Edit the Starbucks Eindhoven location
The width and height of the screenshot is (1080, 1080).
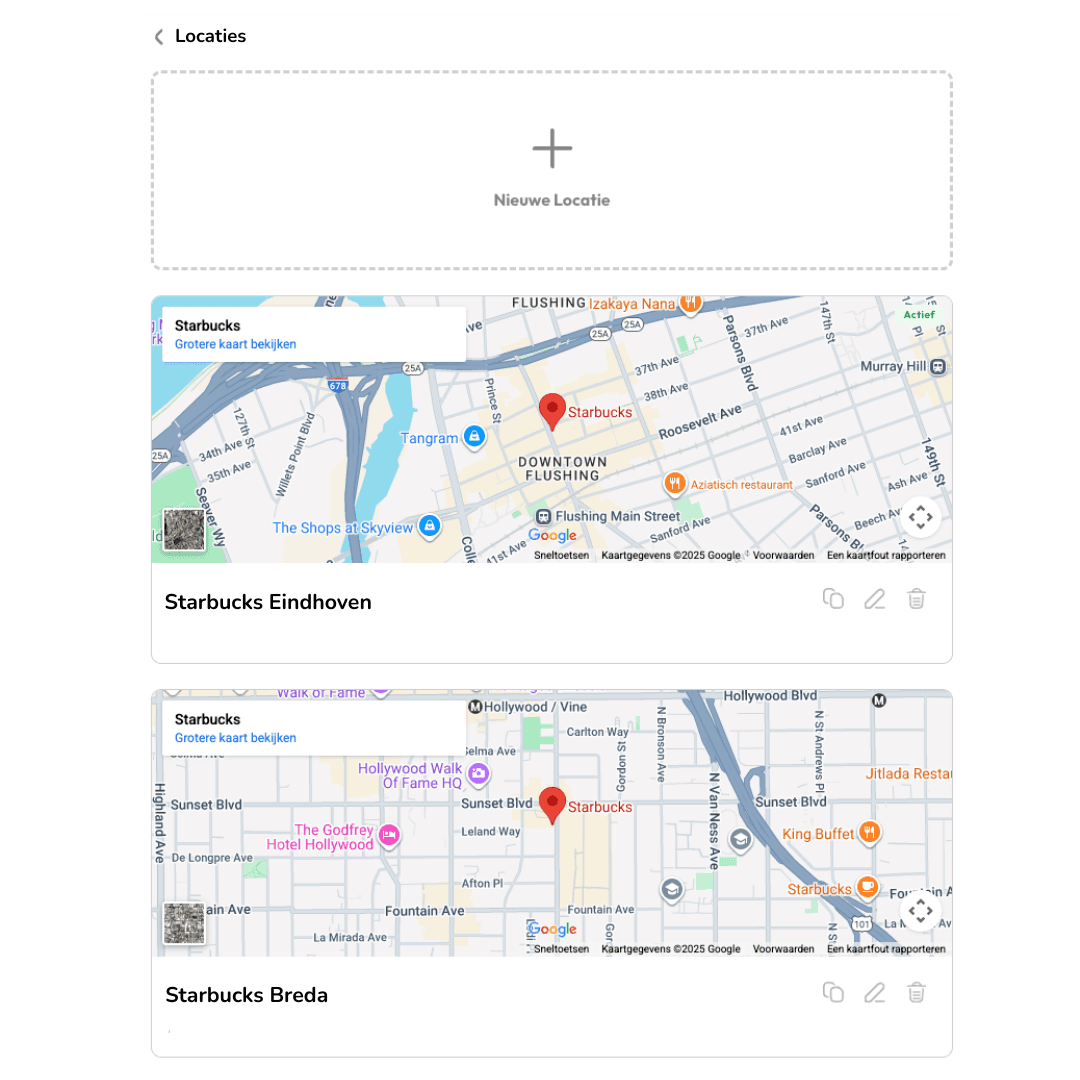point(875,599)
